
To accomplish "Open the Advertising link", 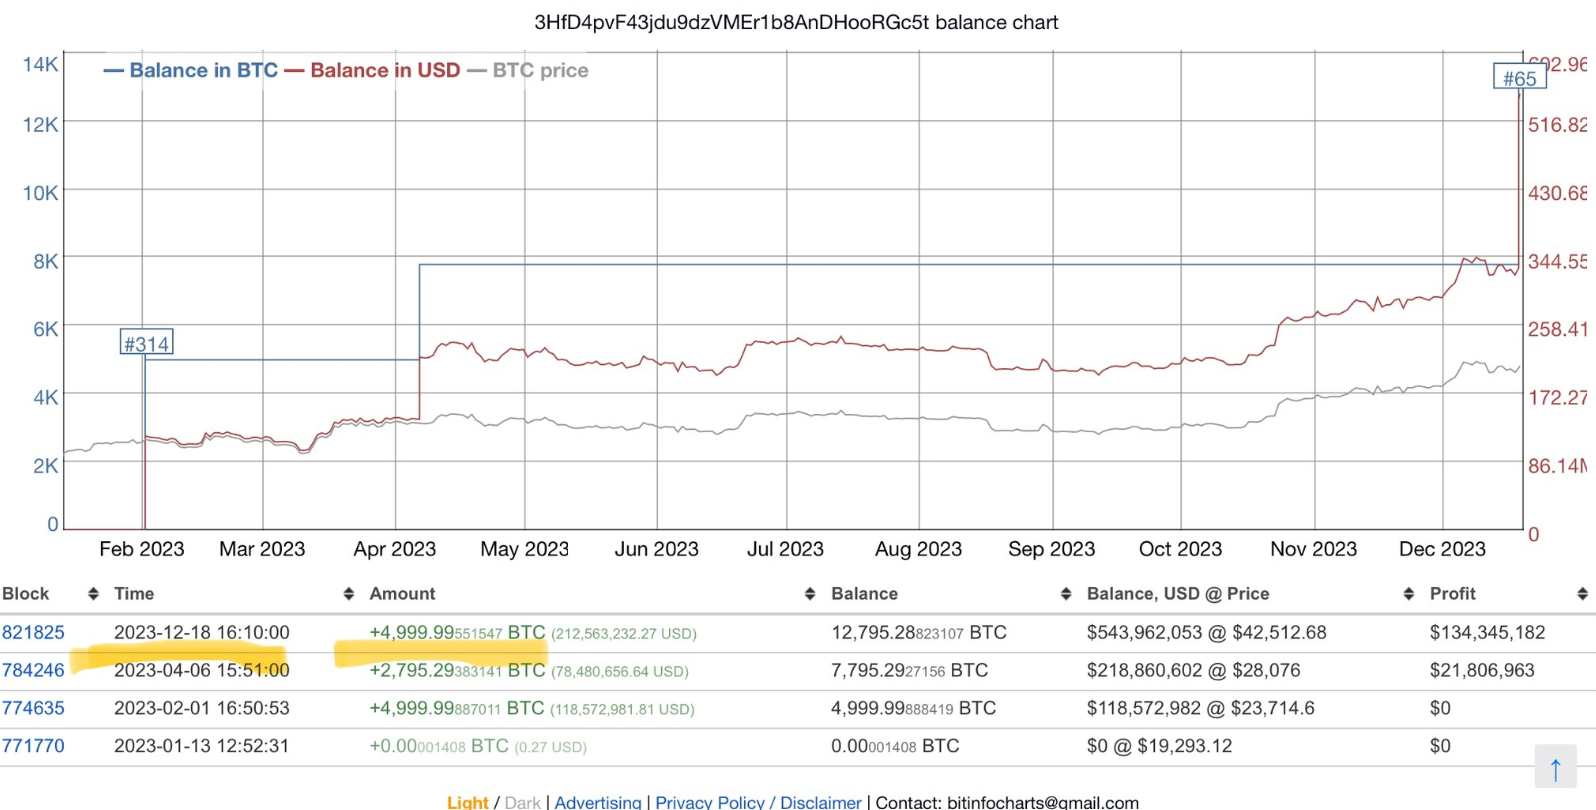I will pyautogui.click(x=598, y=802).
